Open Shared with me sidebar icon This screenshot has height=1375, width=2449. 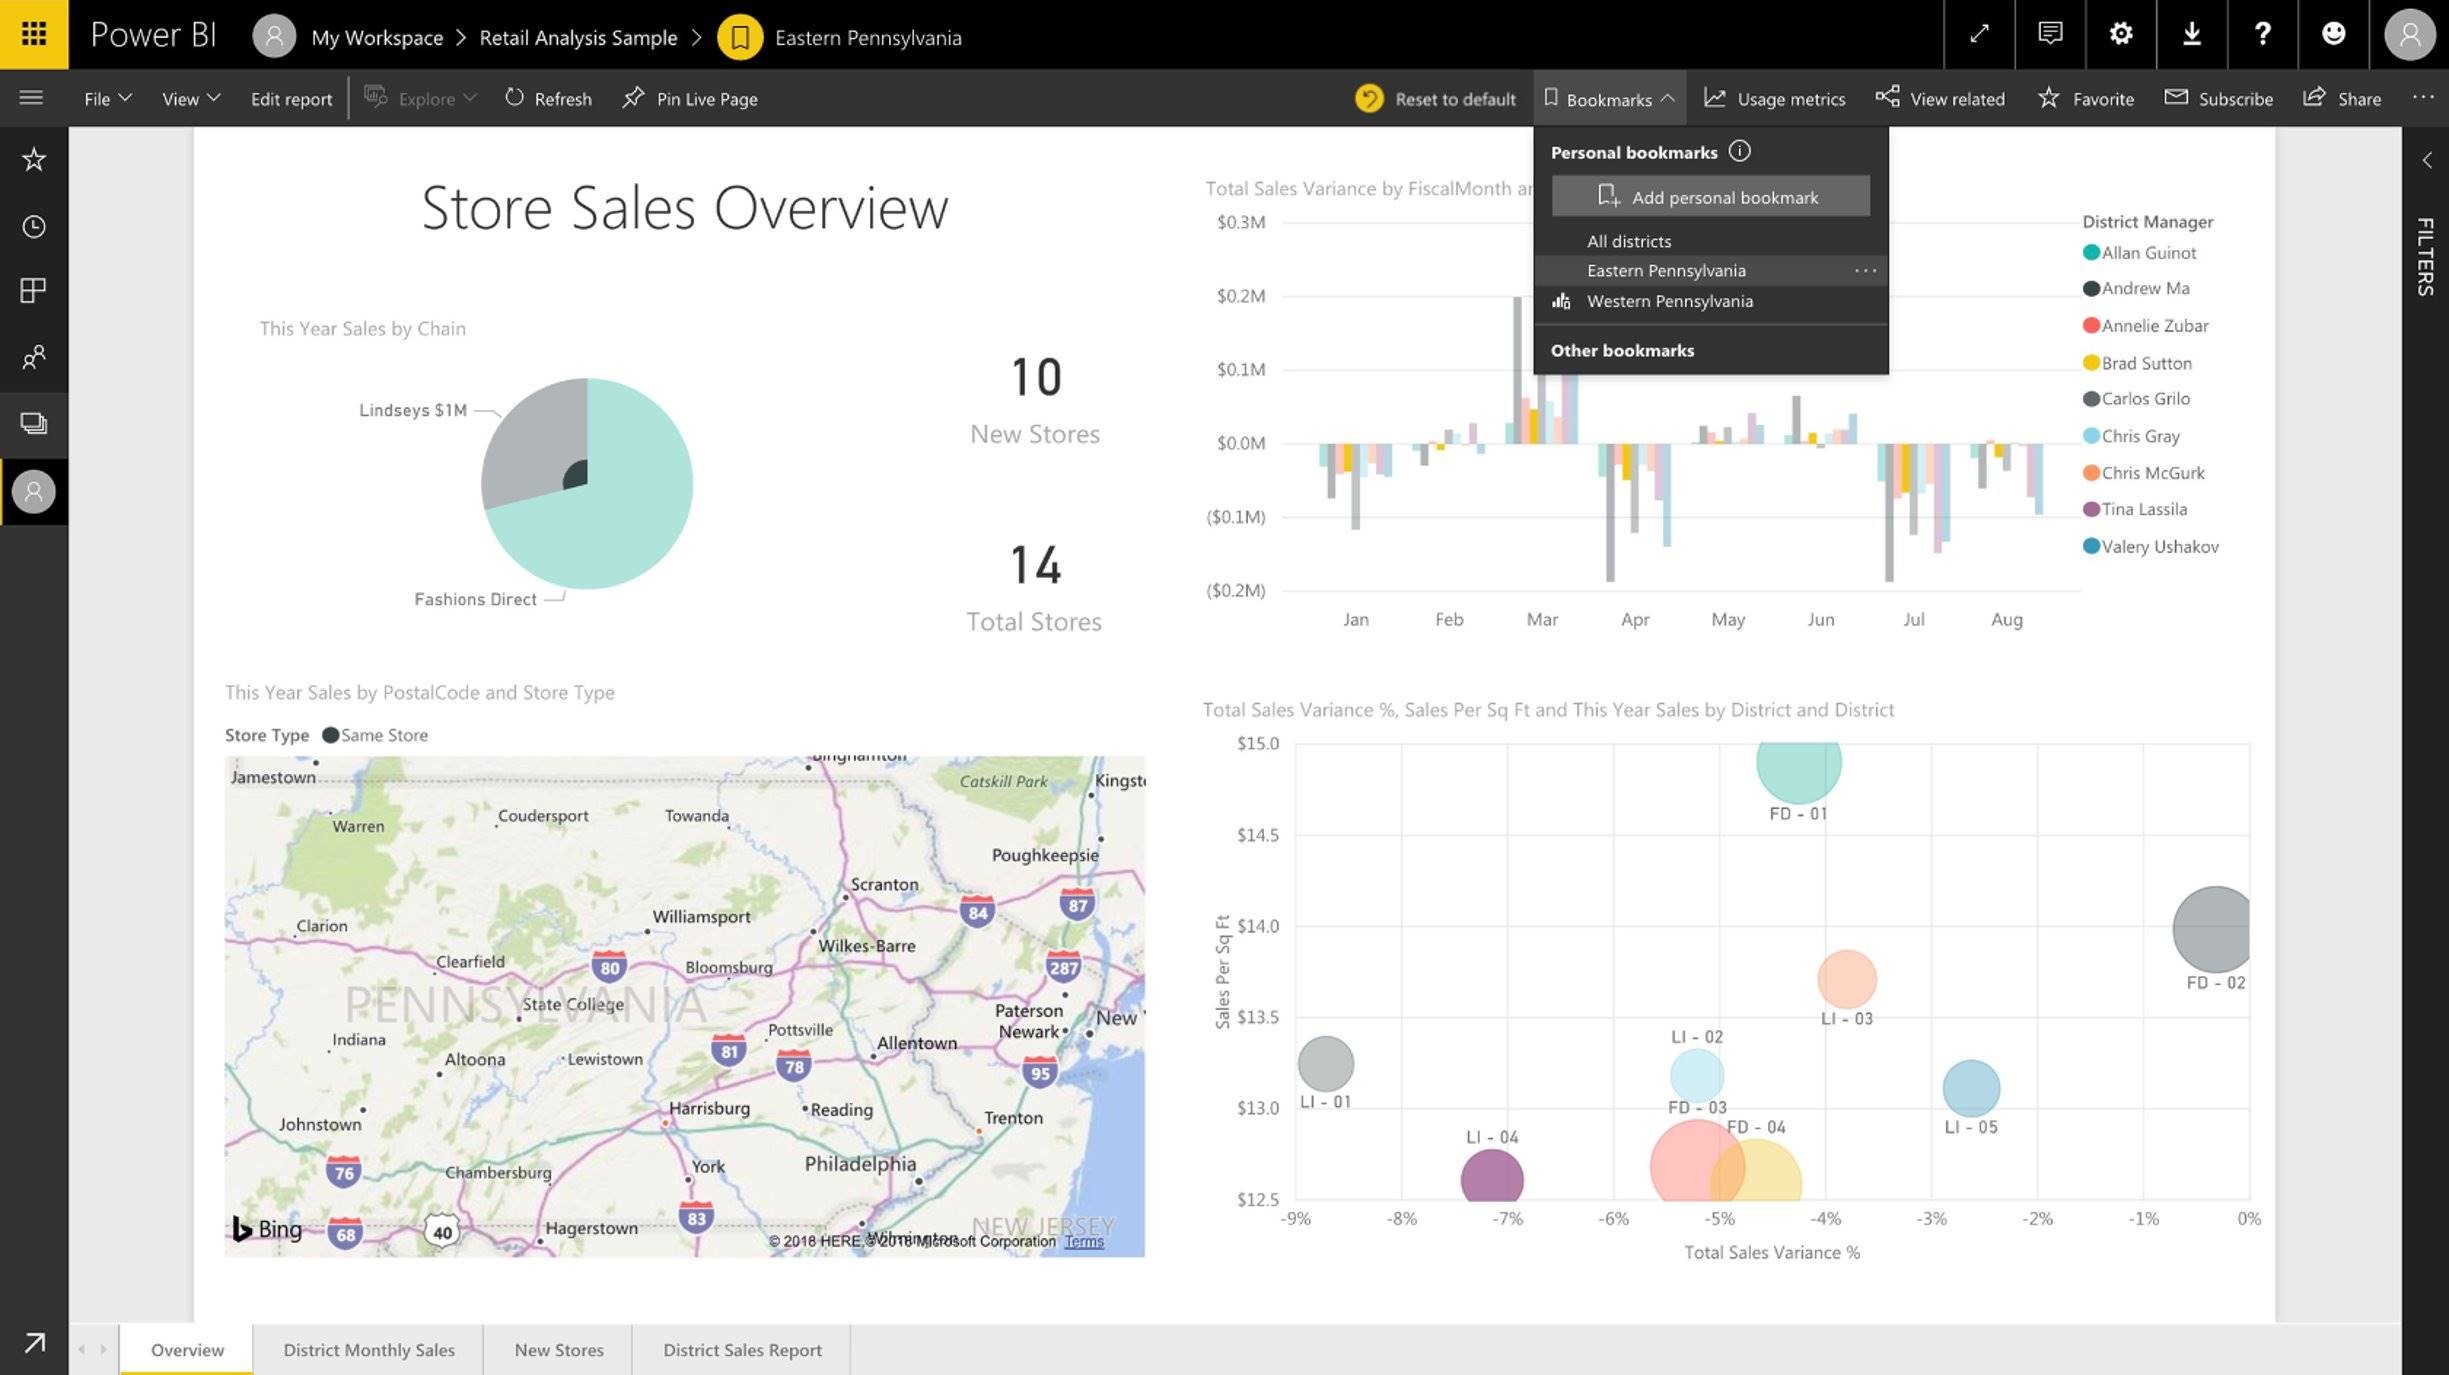coord(34,357)
